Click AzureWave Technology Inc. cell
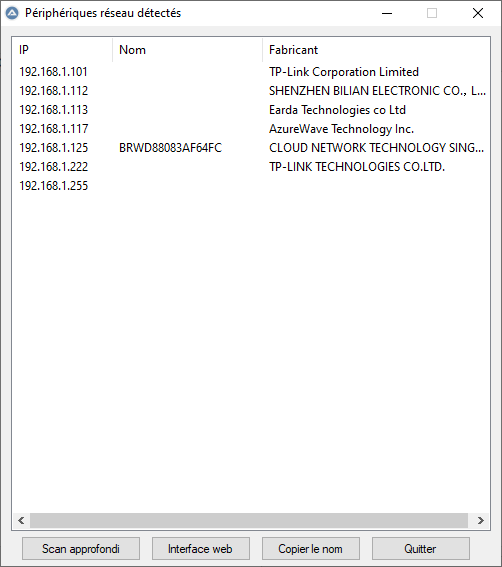Image resolution: width=502 pixels, height=567 pixels. [x=341, y=129]
